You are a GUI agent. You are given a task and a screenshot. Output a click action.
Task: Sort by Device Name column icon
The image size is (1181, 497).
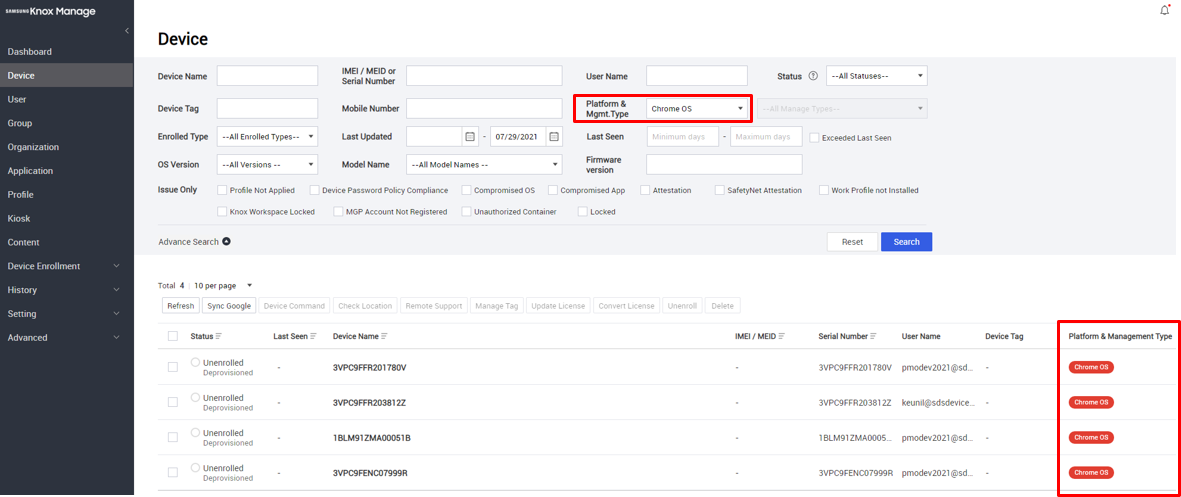pos(384,336)
